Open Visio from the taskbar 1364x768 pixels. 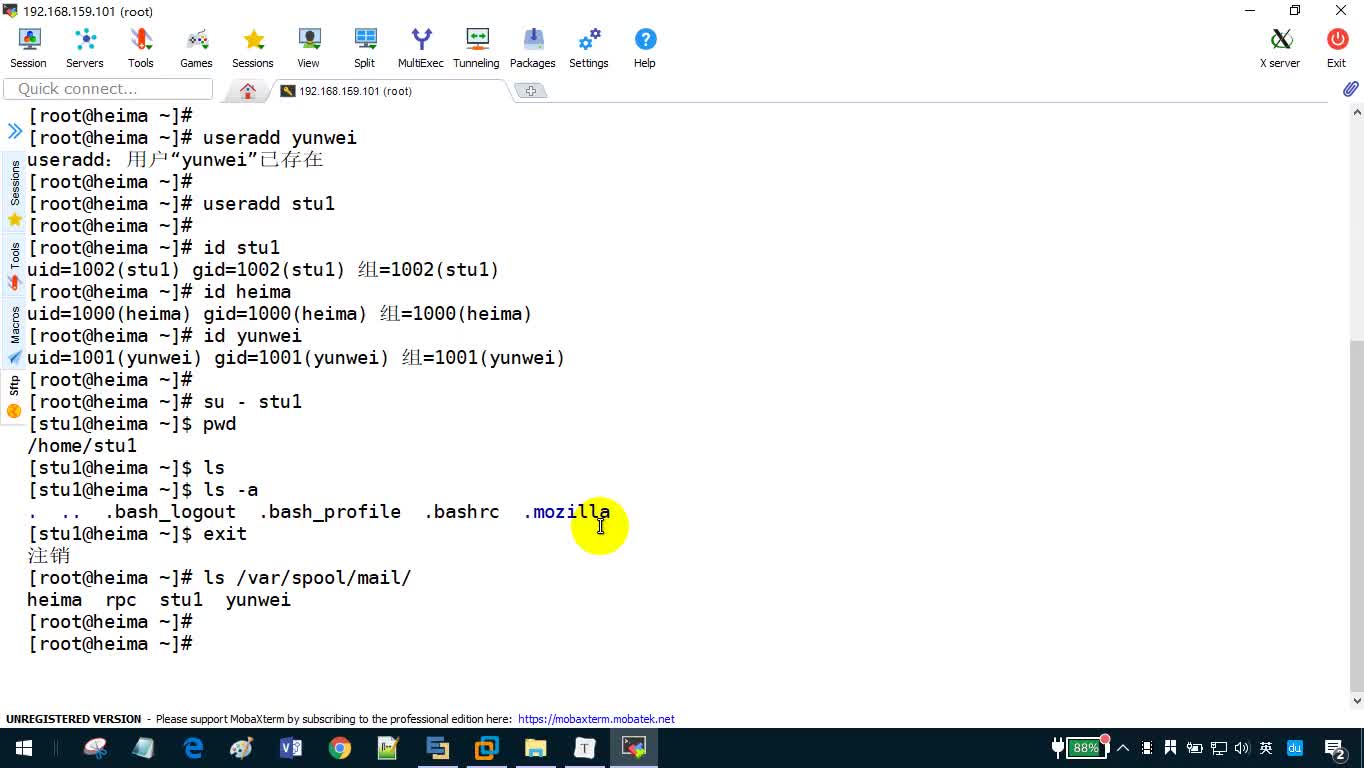click(x=291, y=748)
